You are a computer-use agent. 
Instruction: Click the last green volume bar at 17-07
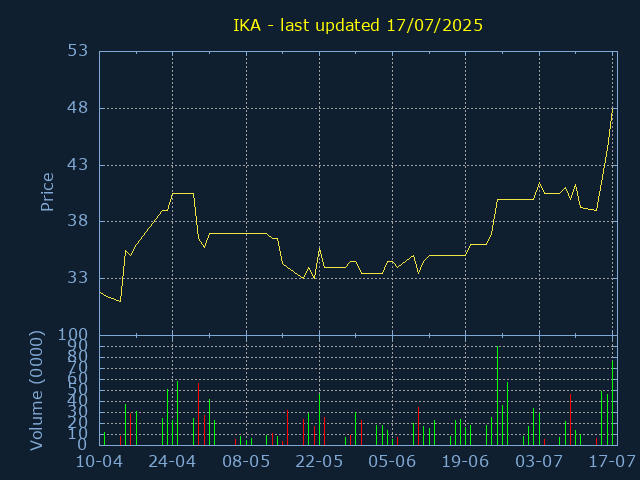point(612,402)
